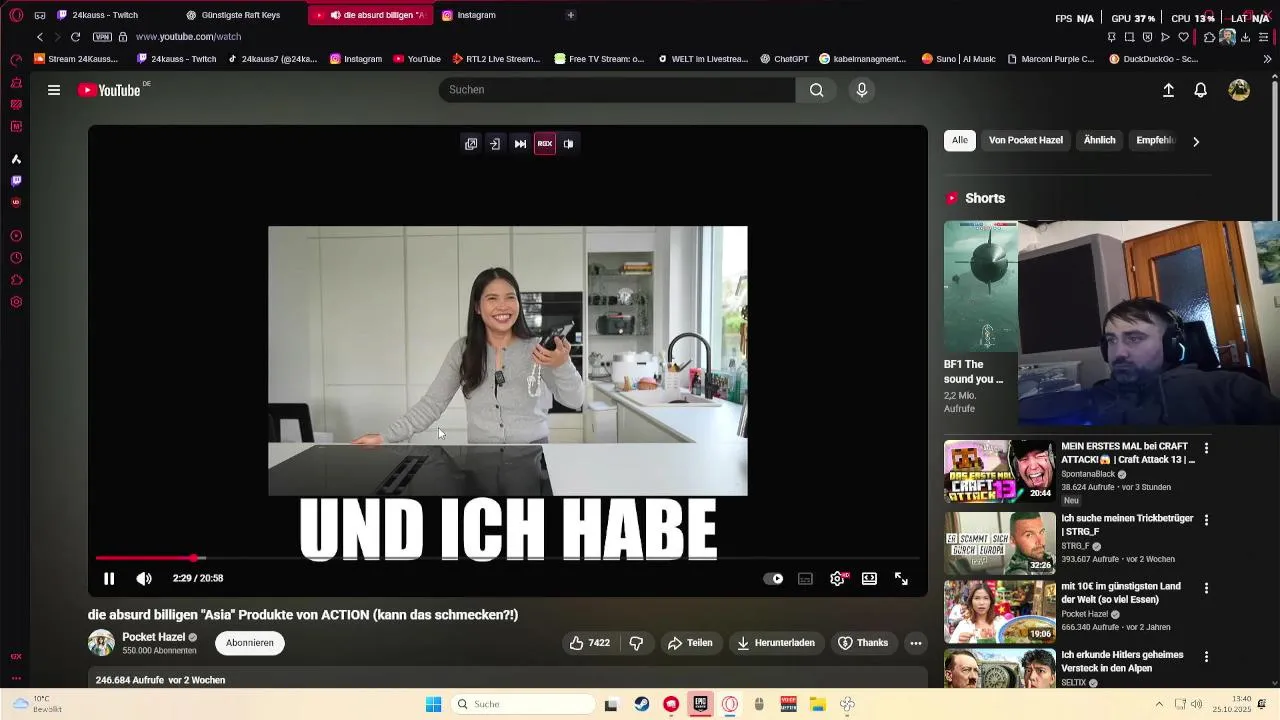Screen dimensions: 1280x720
Task: Take snapshot with toolbar capture icon
Action: point(1129,37)
